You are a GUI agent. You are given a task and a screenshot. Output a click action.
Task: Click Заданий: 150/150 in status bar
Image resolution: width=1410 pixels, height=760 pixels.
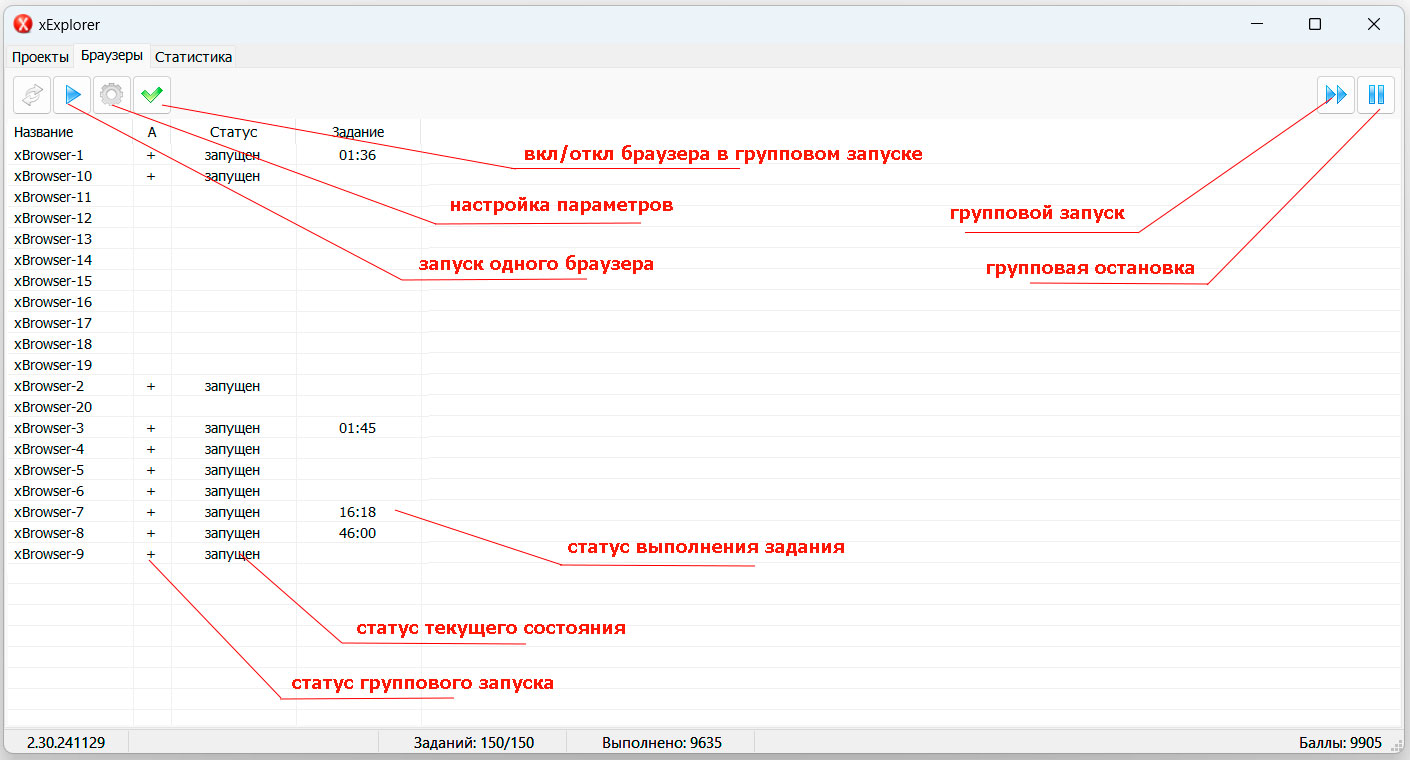pos(474,743)
